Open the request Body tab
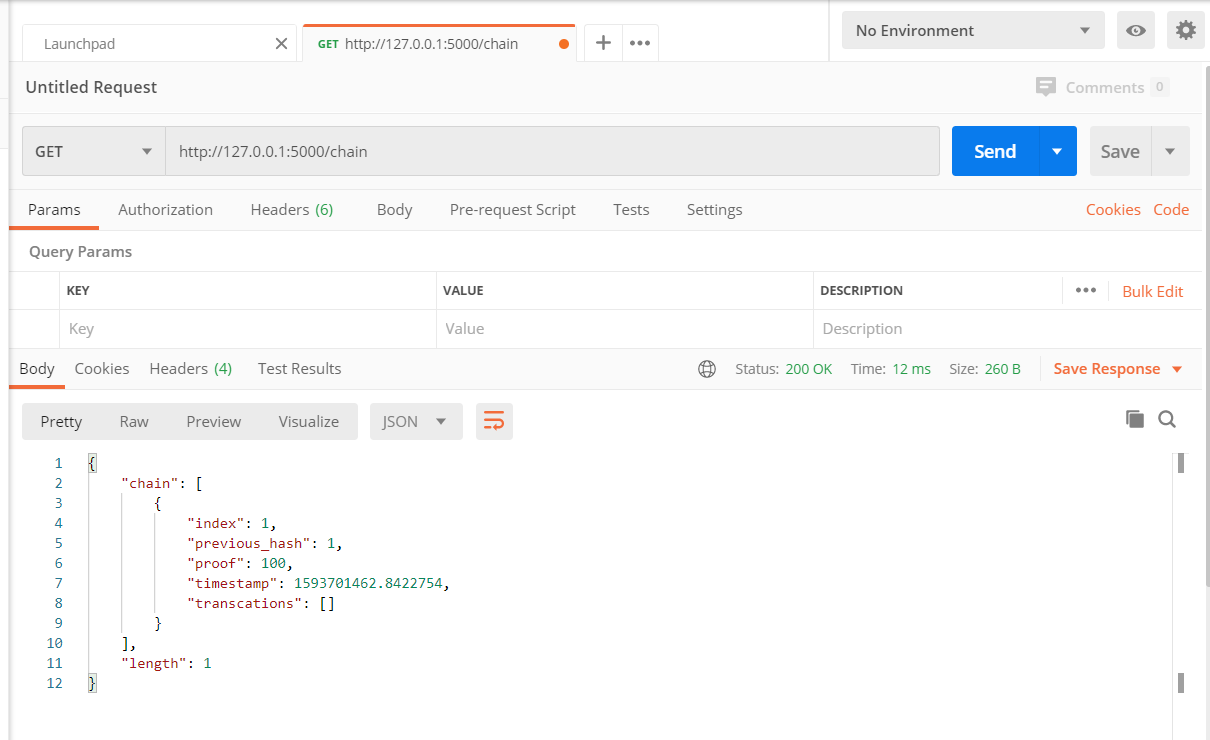Viewport: 1210px width, 740px height. pyautogui.click(x=394, y=209)
